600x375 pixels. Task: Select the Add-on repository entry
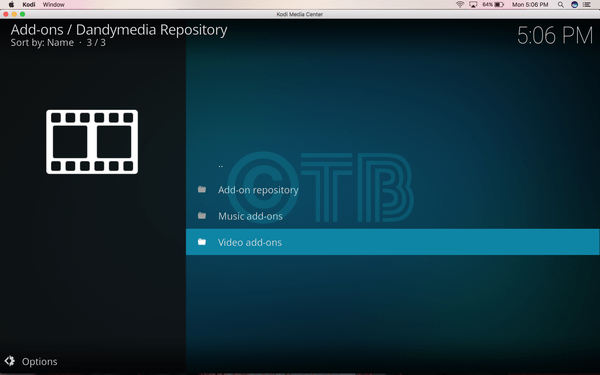point(393,190)
